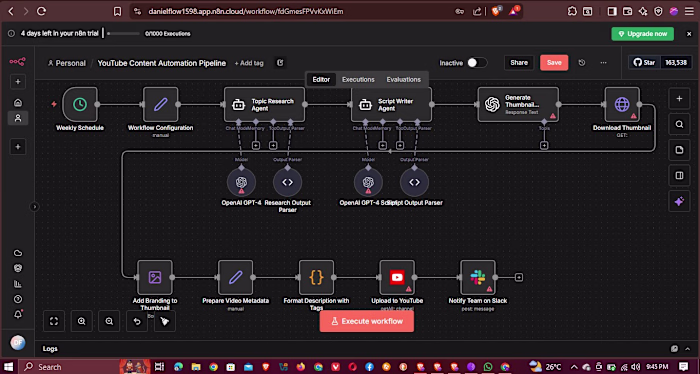Select the Download Thumbnail HTTP node
Screen dimensions: 700x374
click(622, 104)
